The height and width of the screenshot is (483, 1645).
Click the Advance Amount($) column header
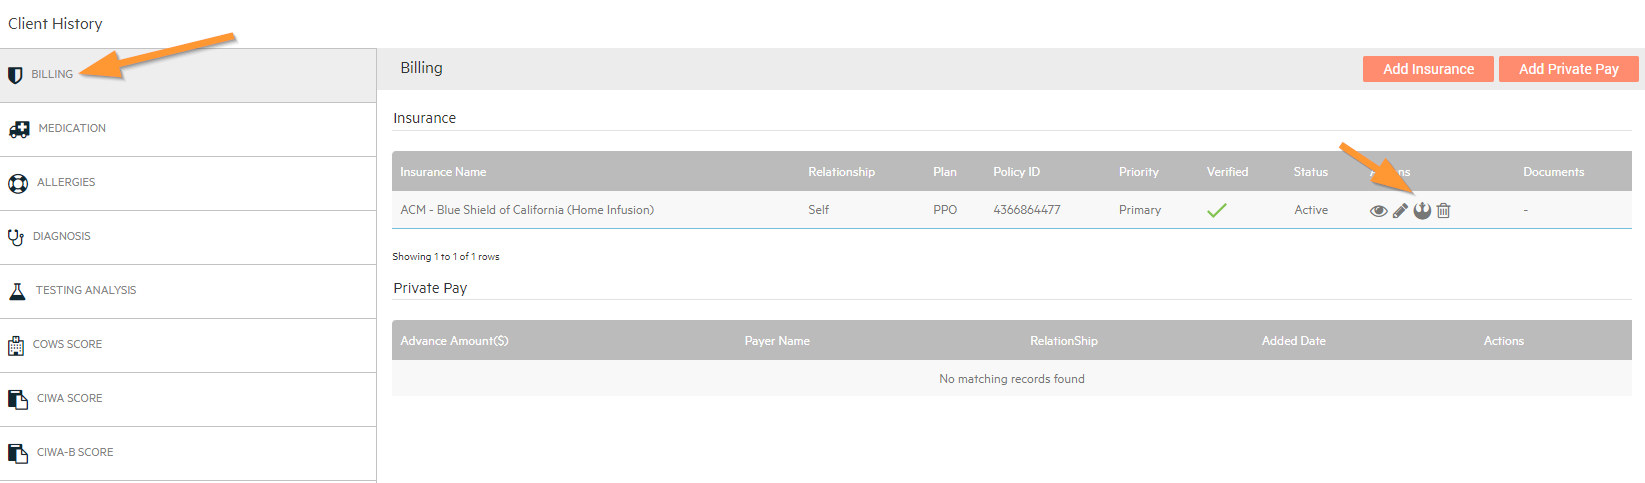454,341
